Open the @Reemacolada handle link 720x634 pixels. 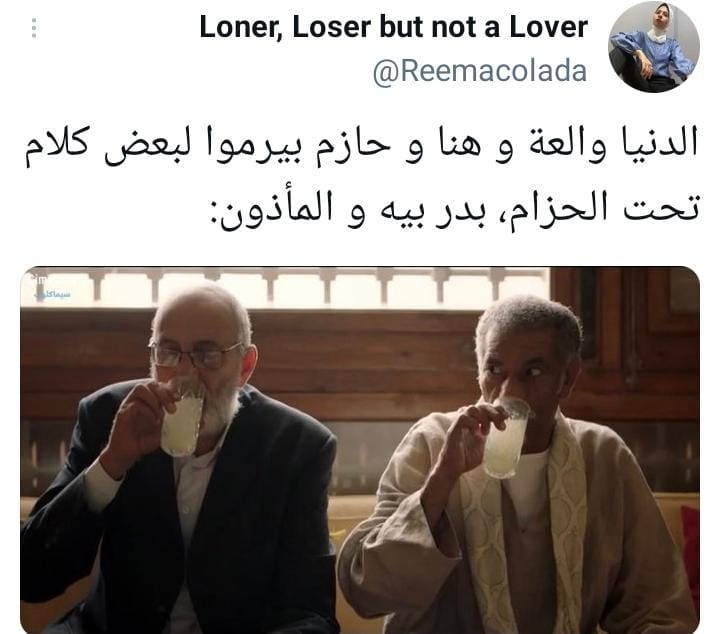pyautogui.click(x=480, y=72)
